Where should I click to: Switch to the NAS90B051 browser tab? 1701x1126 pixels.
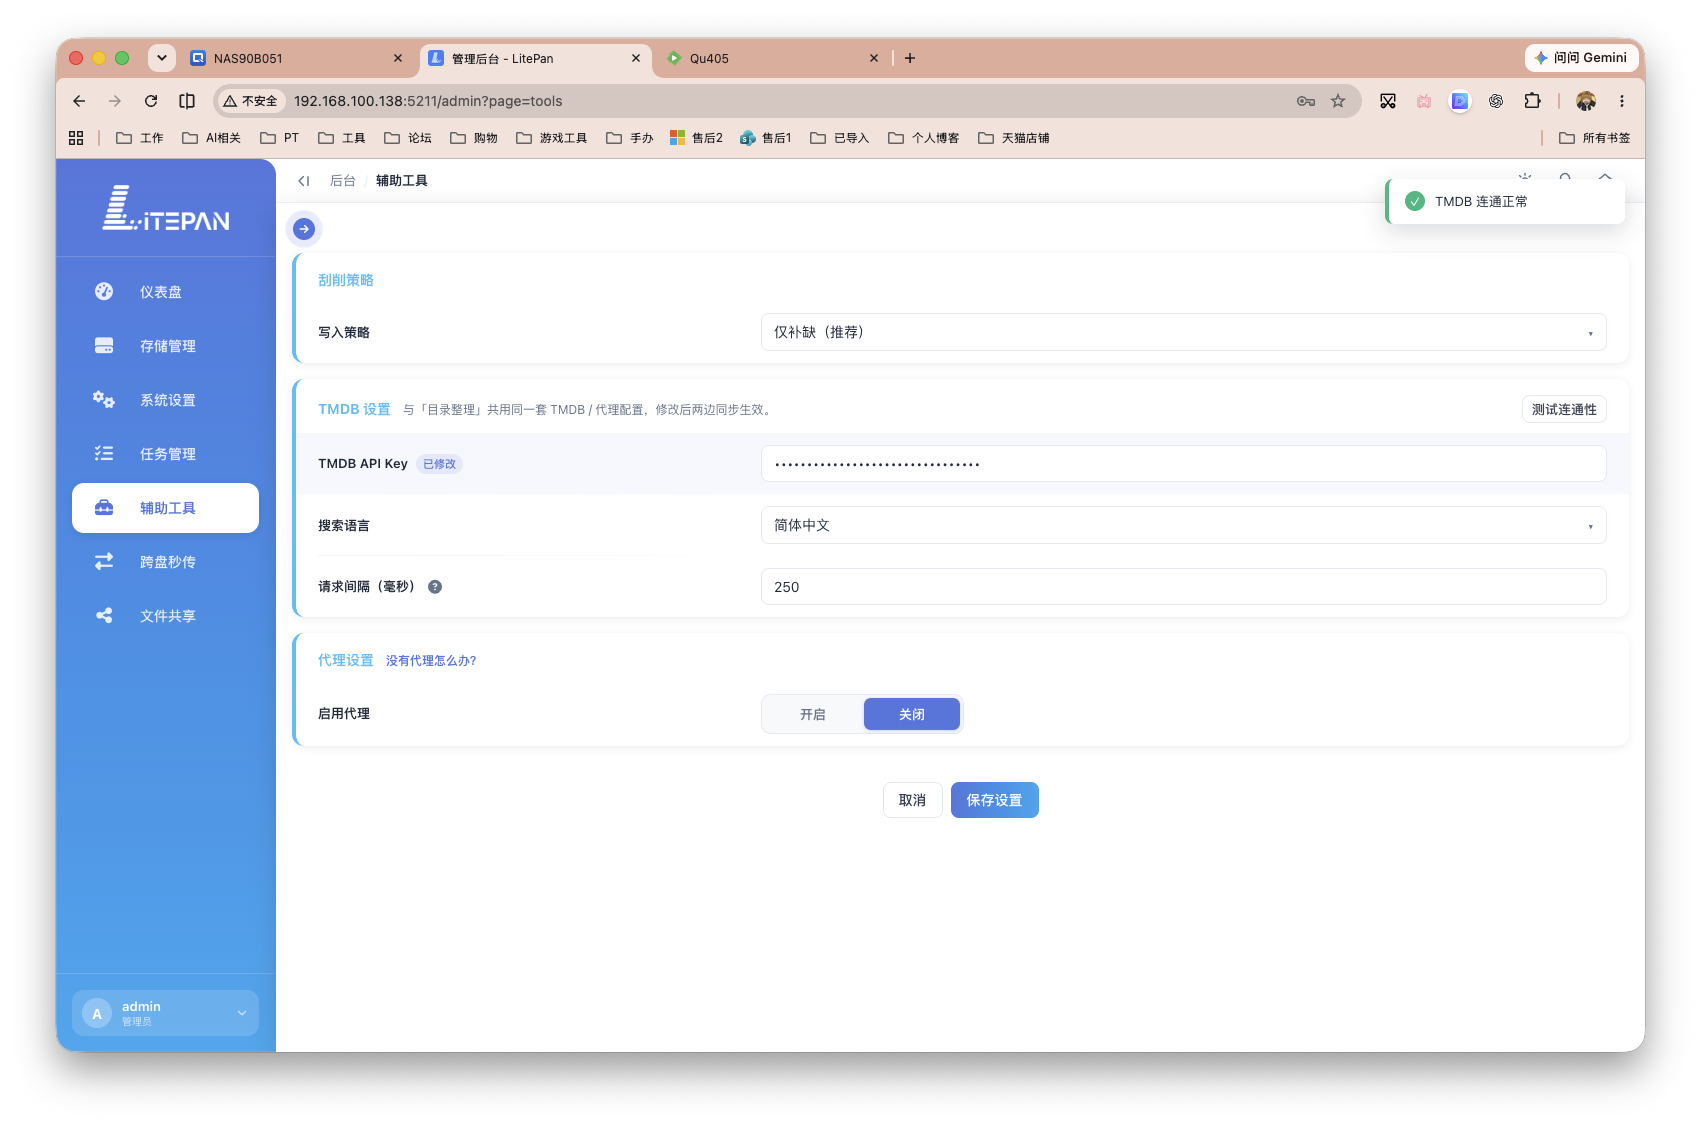coord(295,58)
